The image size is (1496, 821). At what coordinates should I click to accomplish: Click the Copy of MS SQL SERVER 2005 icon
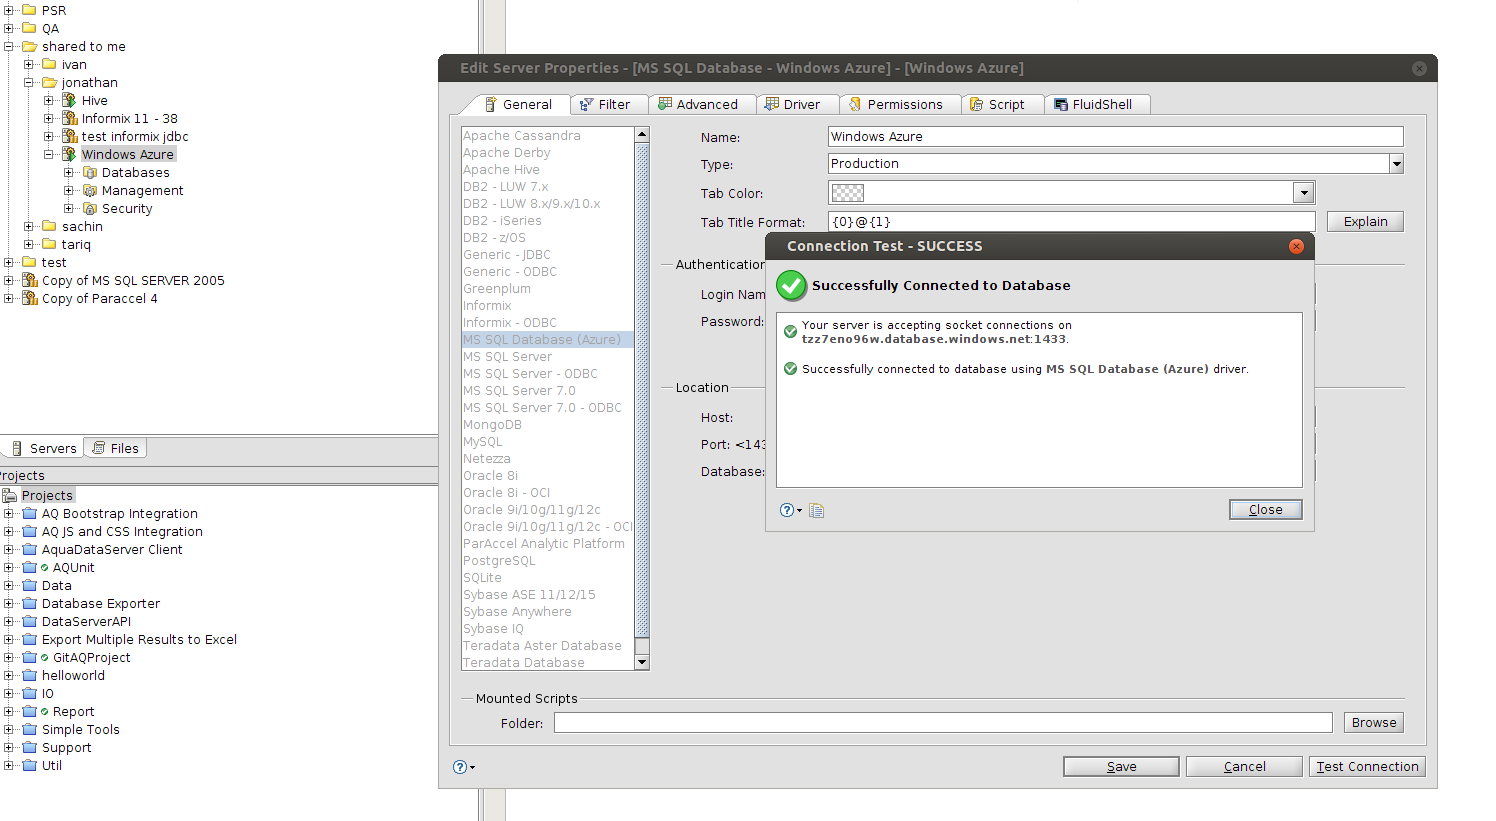point(29,280)
